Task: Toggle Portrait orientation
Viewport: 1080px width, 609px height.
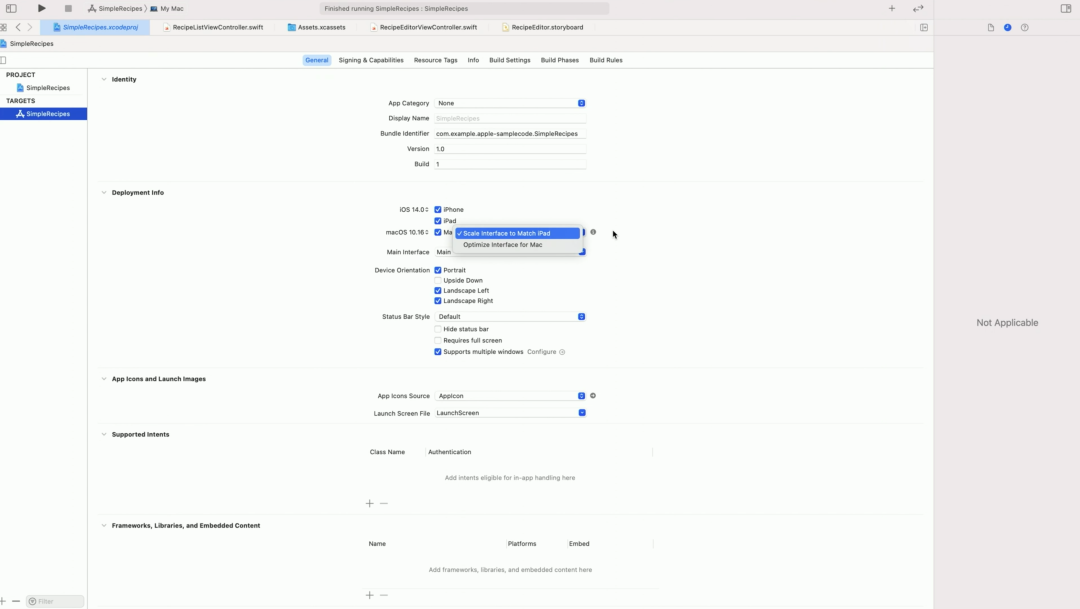Action: click(x=438, y=270)
